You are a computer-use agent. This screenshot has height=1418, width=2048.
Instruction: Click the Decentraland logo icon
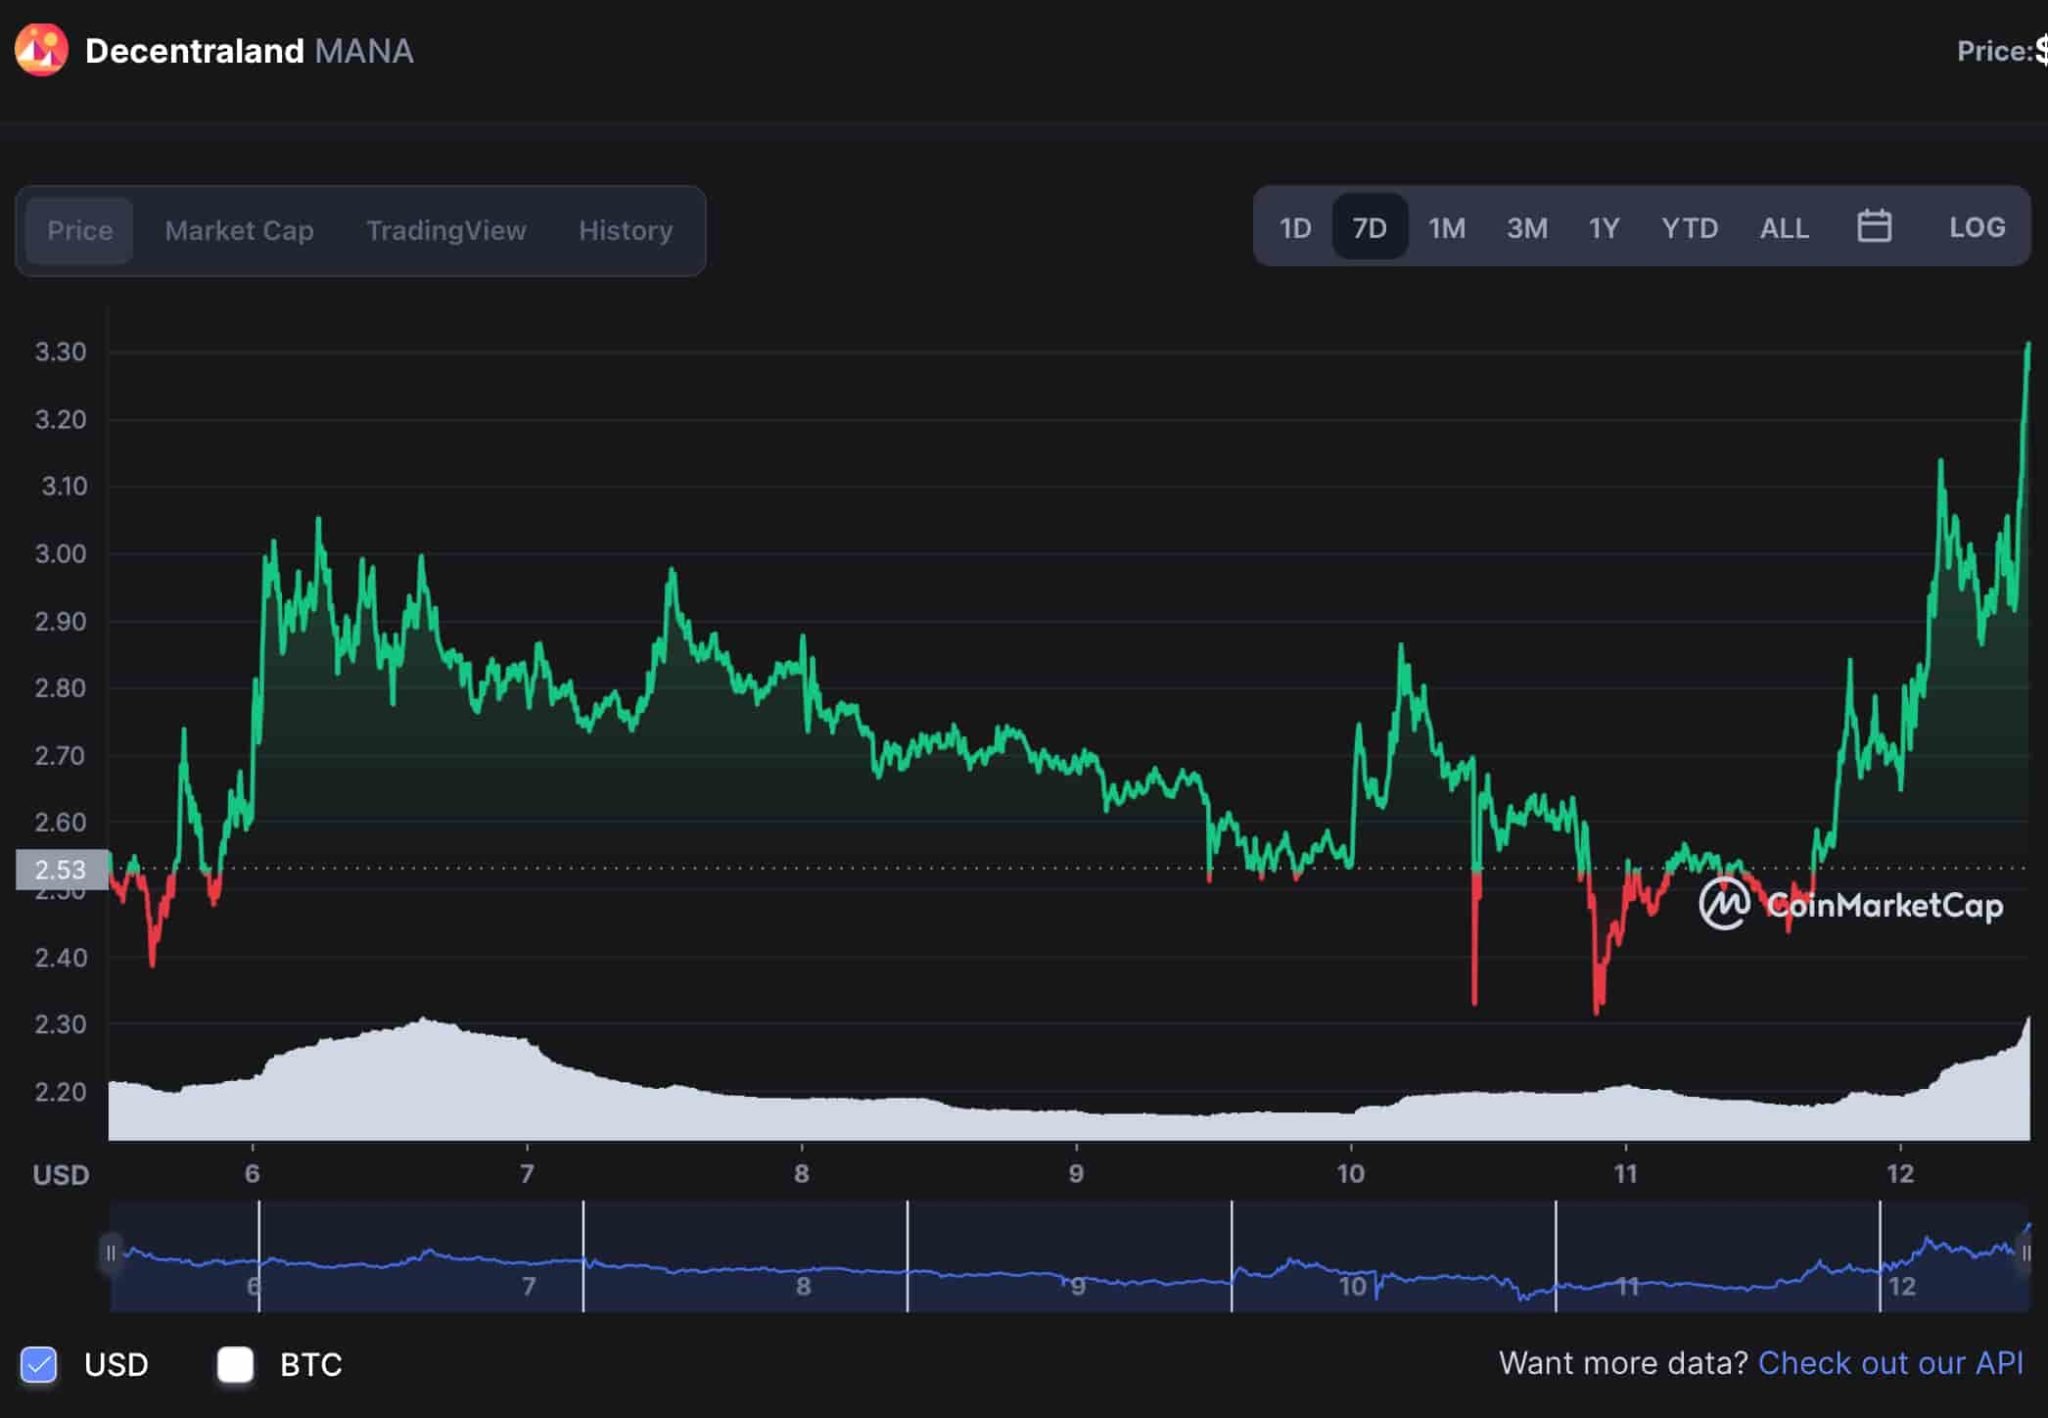(x=41, y=49)
